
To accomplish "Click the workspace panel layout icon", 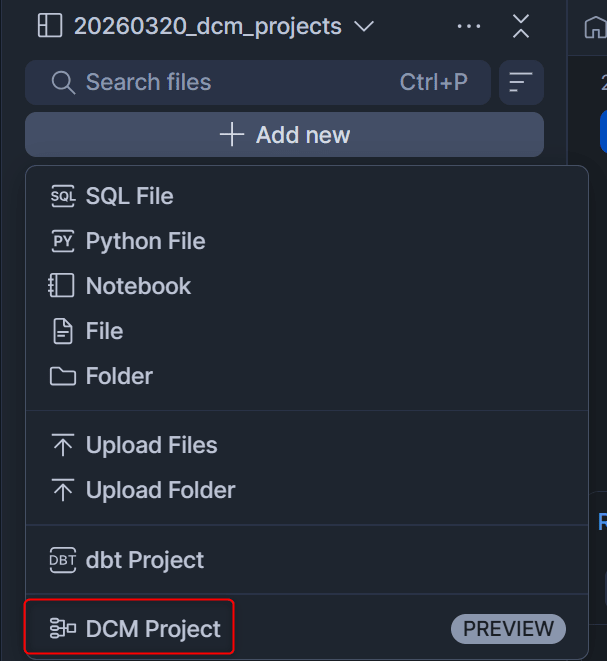I will [49, 26].
